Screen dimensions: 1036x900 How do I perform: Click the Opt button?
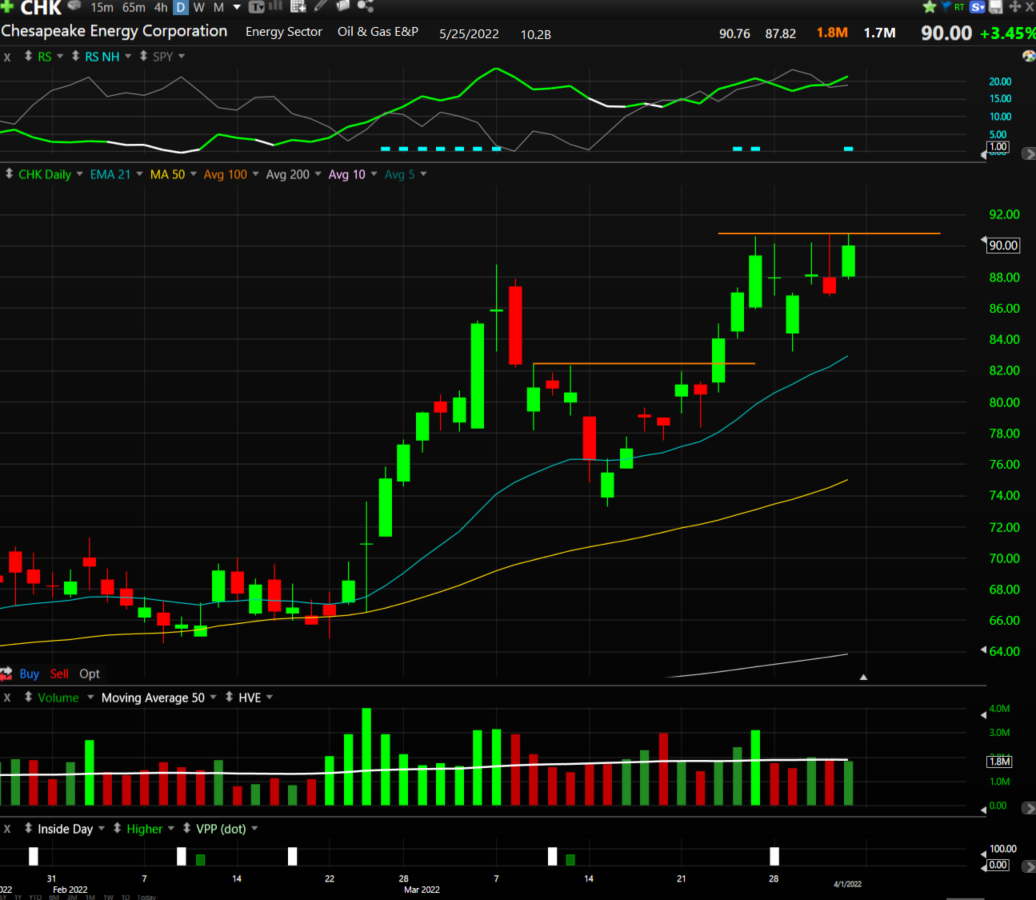[89, 673]
